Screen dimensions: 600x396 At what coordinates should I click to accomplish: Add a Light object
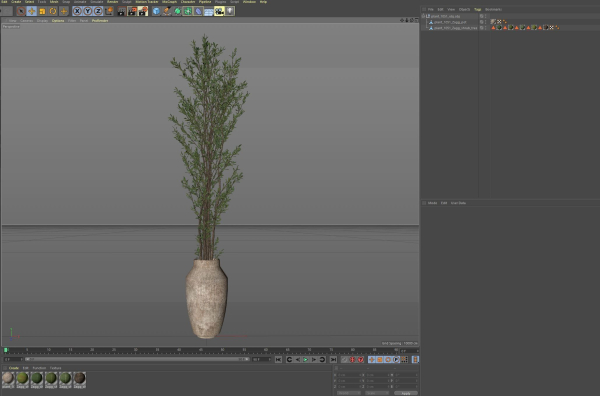pos(229,11)
